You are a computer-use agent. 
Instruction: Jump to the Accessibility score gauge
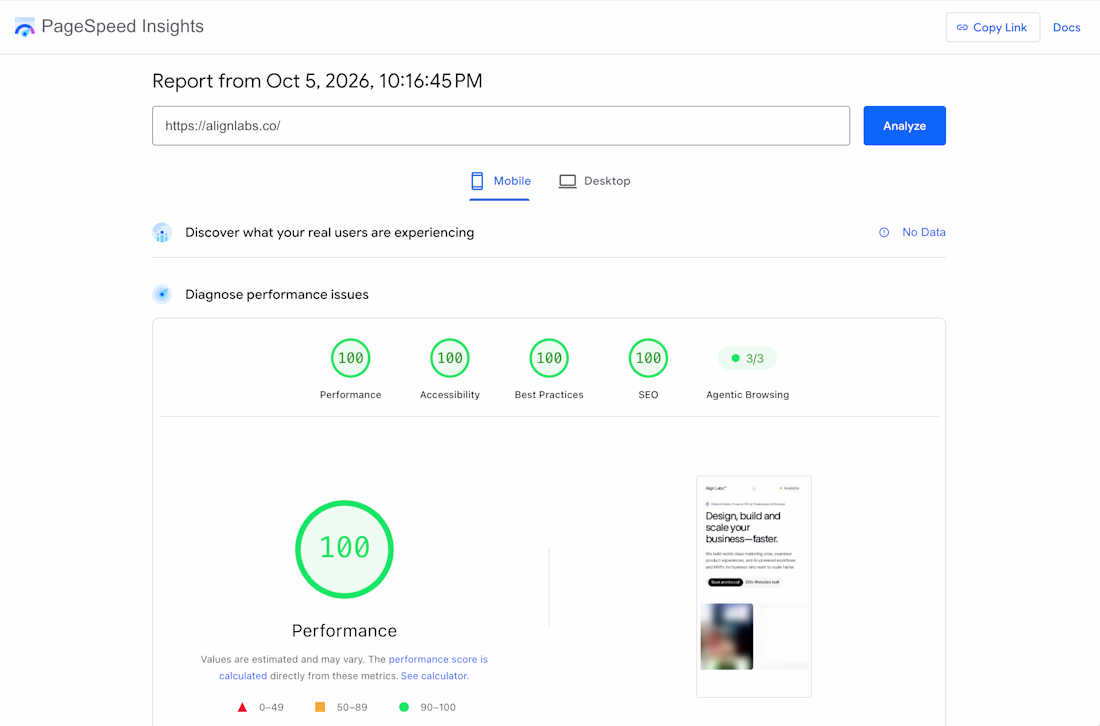450,358
